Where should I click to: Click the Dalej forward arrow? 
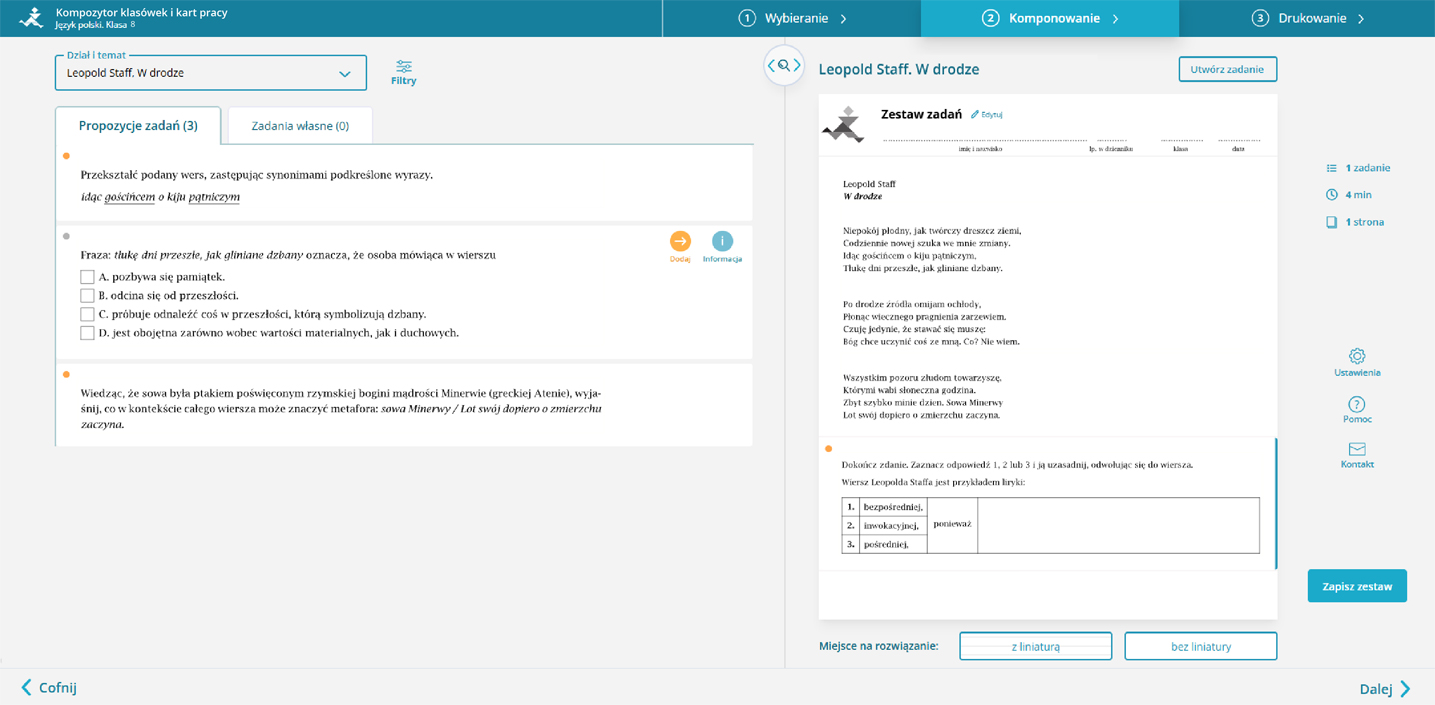point(1385,689)
